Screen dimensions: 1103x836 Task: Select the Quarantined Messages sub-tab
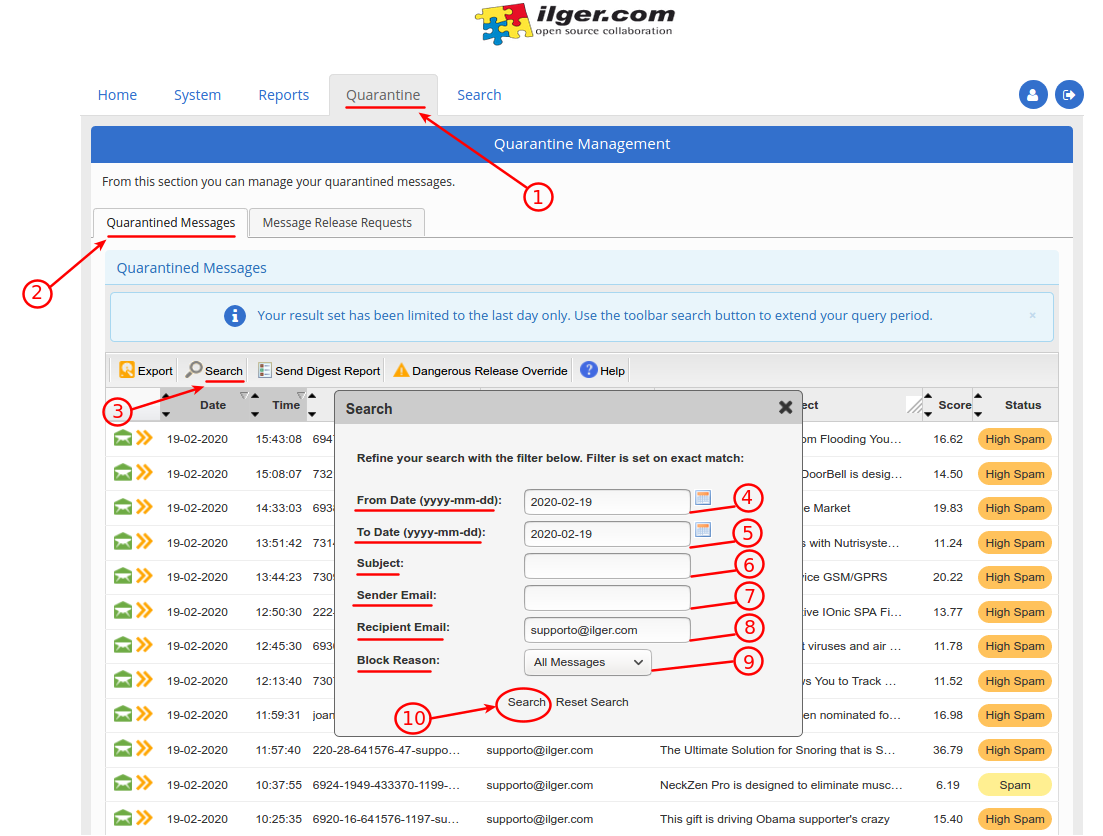click(171, 222)
